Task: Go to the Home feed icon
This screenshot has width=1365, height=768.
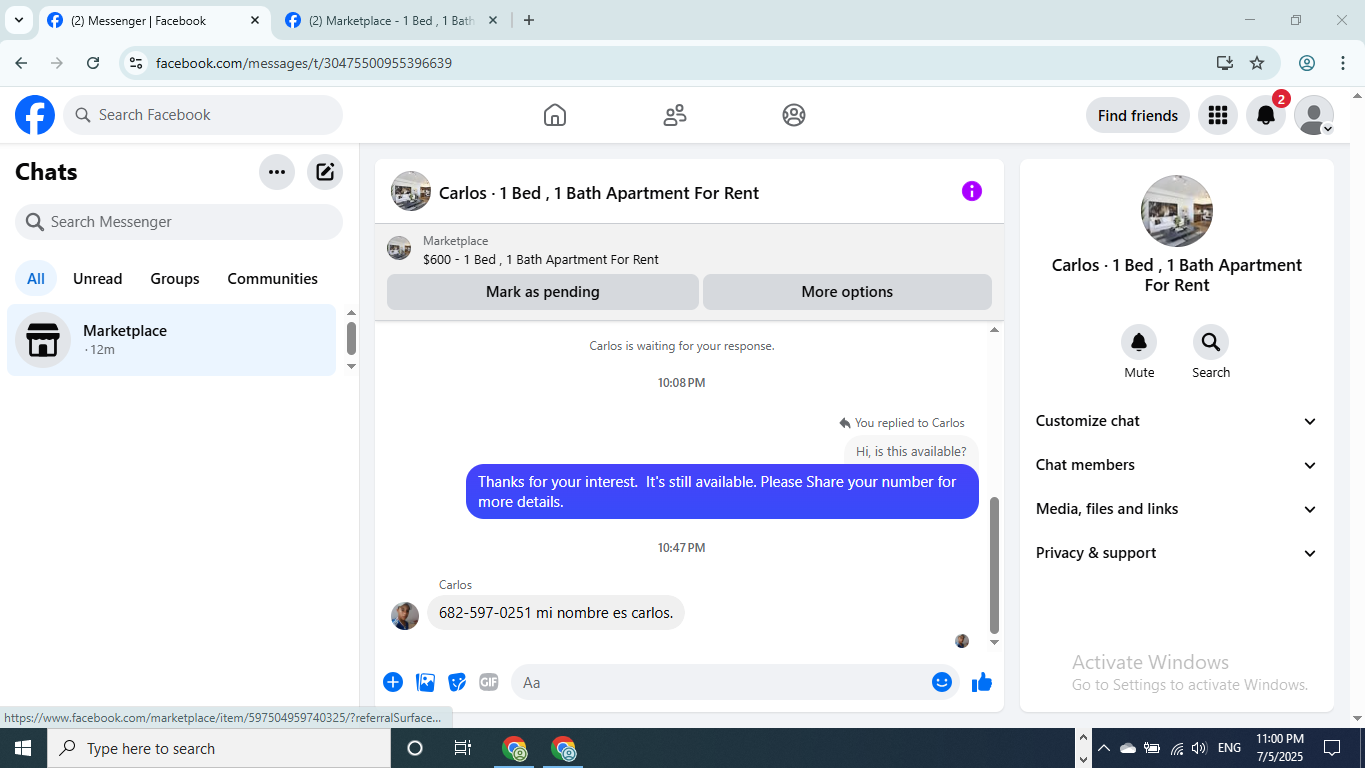Action: pyautogui.click(x=555, y=115)
